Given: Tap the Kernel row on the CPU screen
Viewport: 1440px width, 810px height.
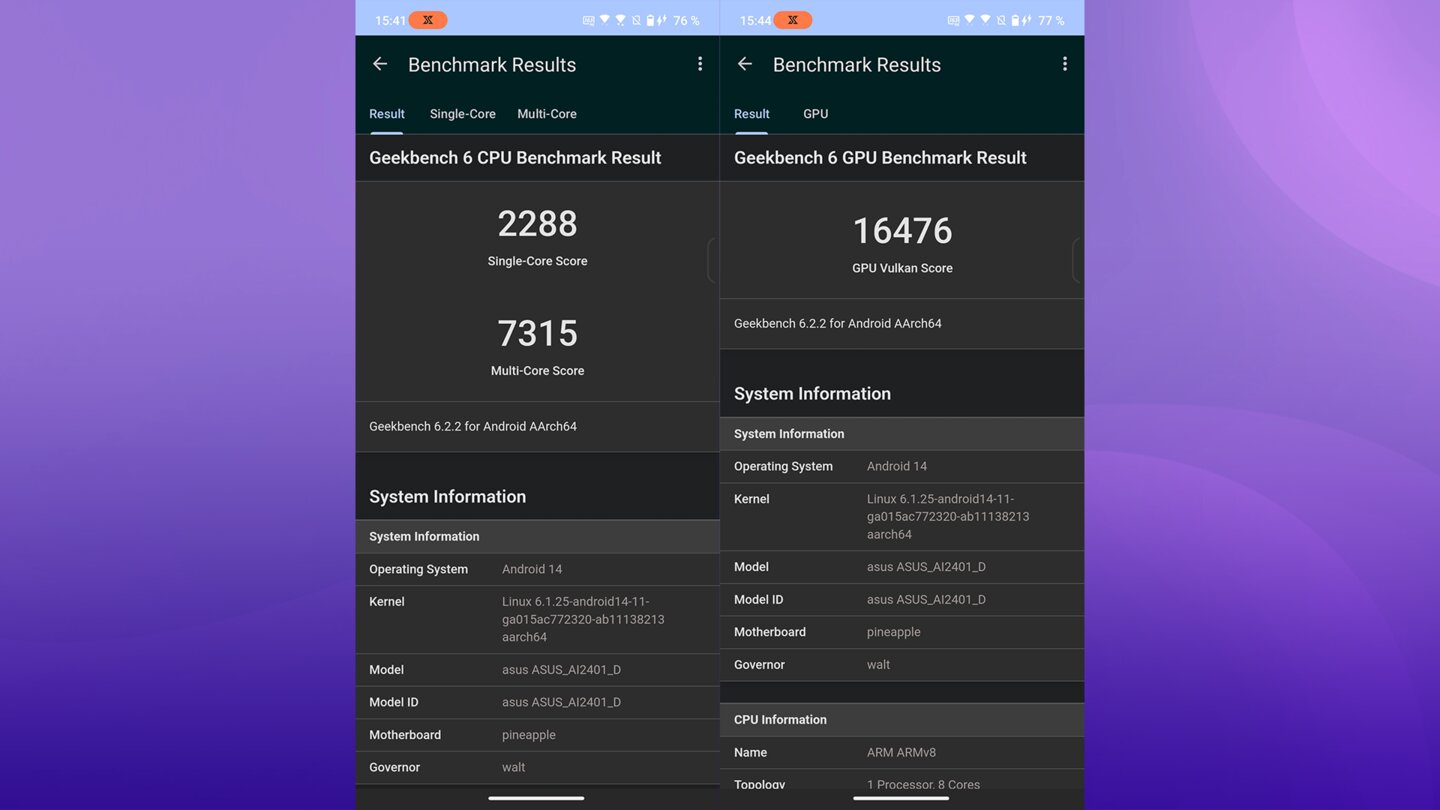Looking at the screenshot, I should point(537,619).
